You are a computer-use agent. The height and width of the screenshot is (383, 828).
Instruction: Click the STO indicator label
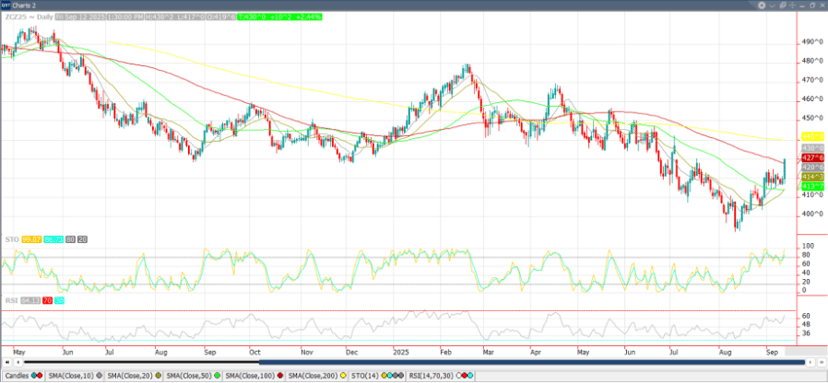(x=12, y=239)
